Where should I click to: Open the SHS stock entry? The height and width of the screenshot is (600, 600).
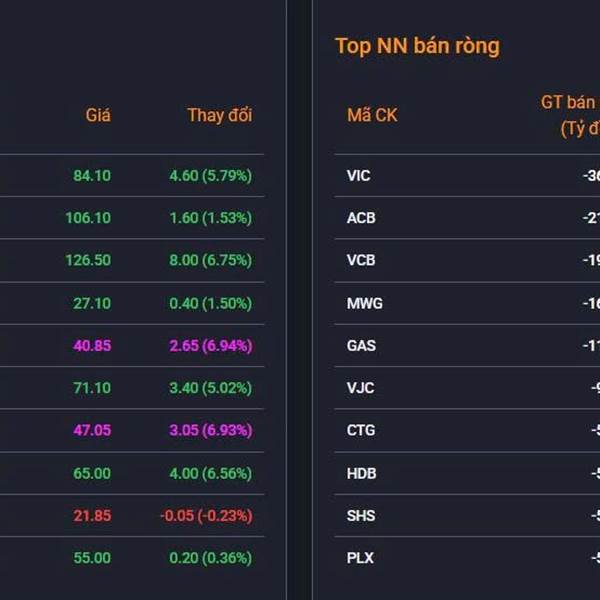pyautogui.click(x=360, y=515)
